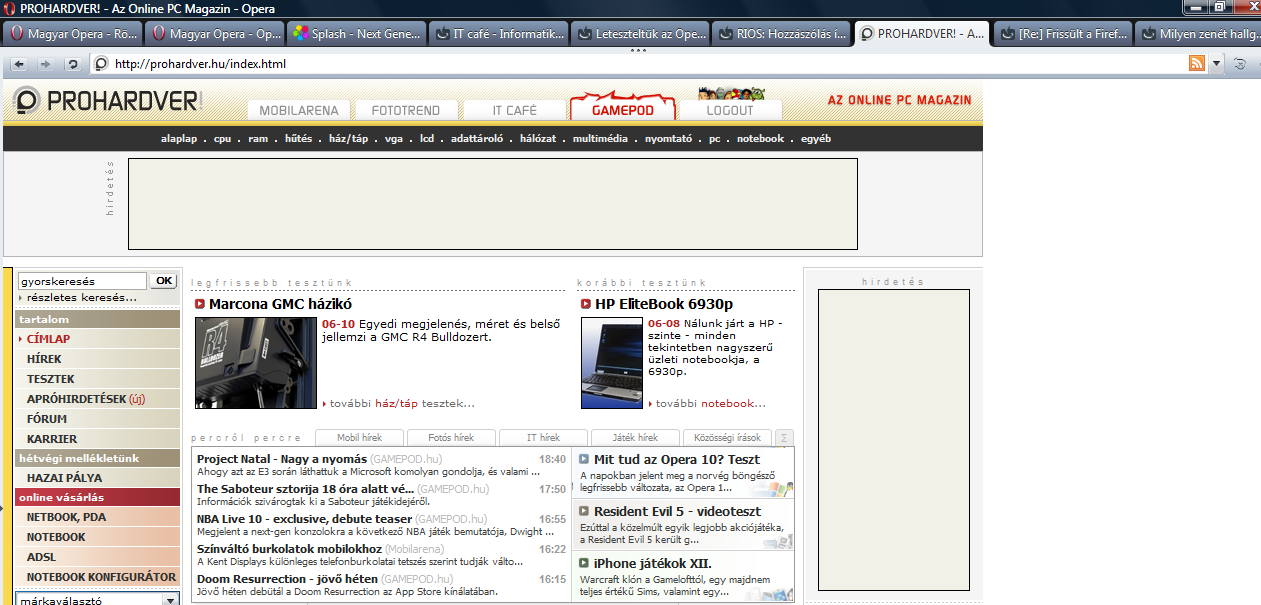This screenshot has width=1261, height=605.
Task: Select lcd in the category bar
Action: tap(427, 139)
